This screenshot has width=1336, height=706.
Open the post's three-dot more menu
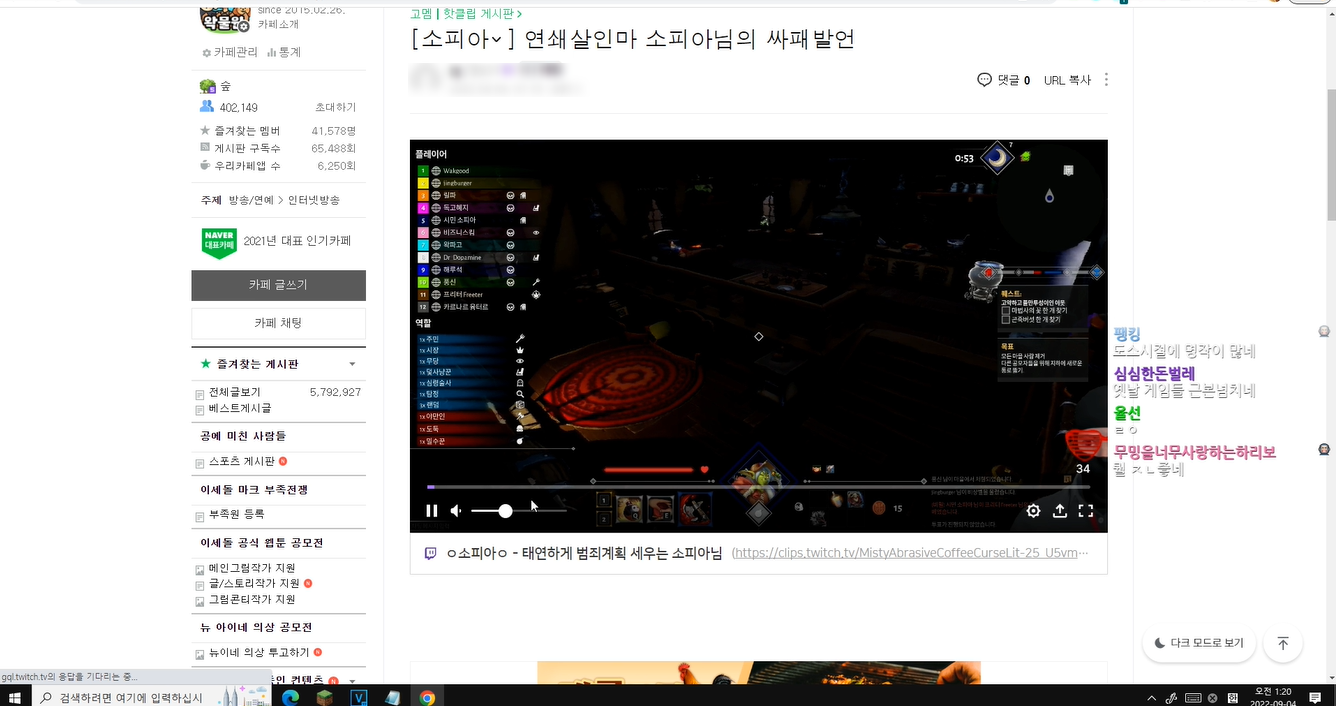(x=1106, y=80)
